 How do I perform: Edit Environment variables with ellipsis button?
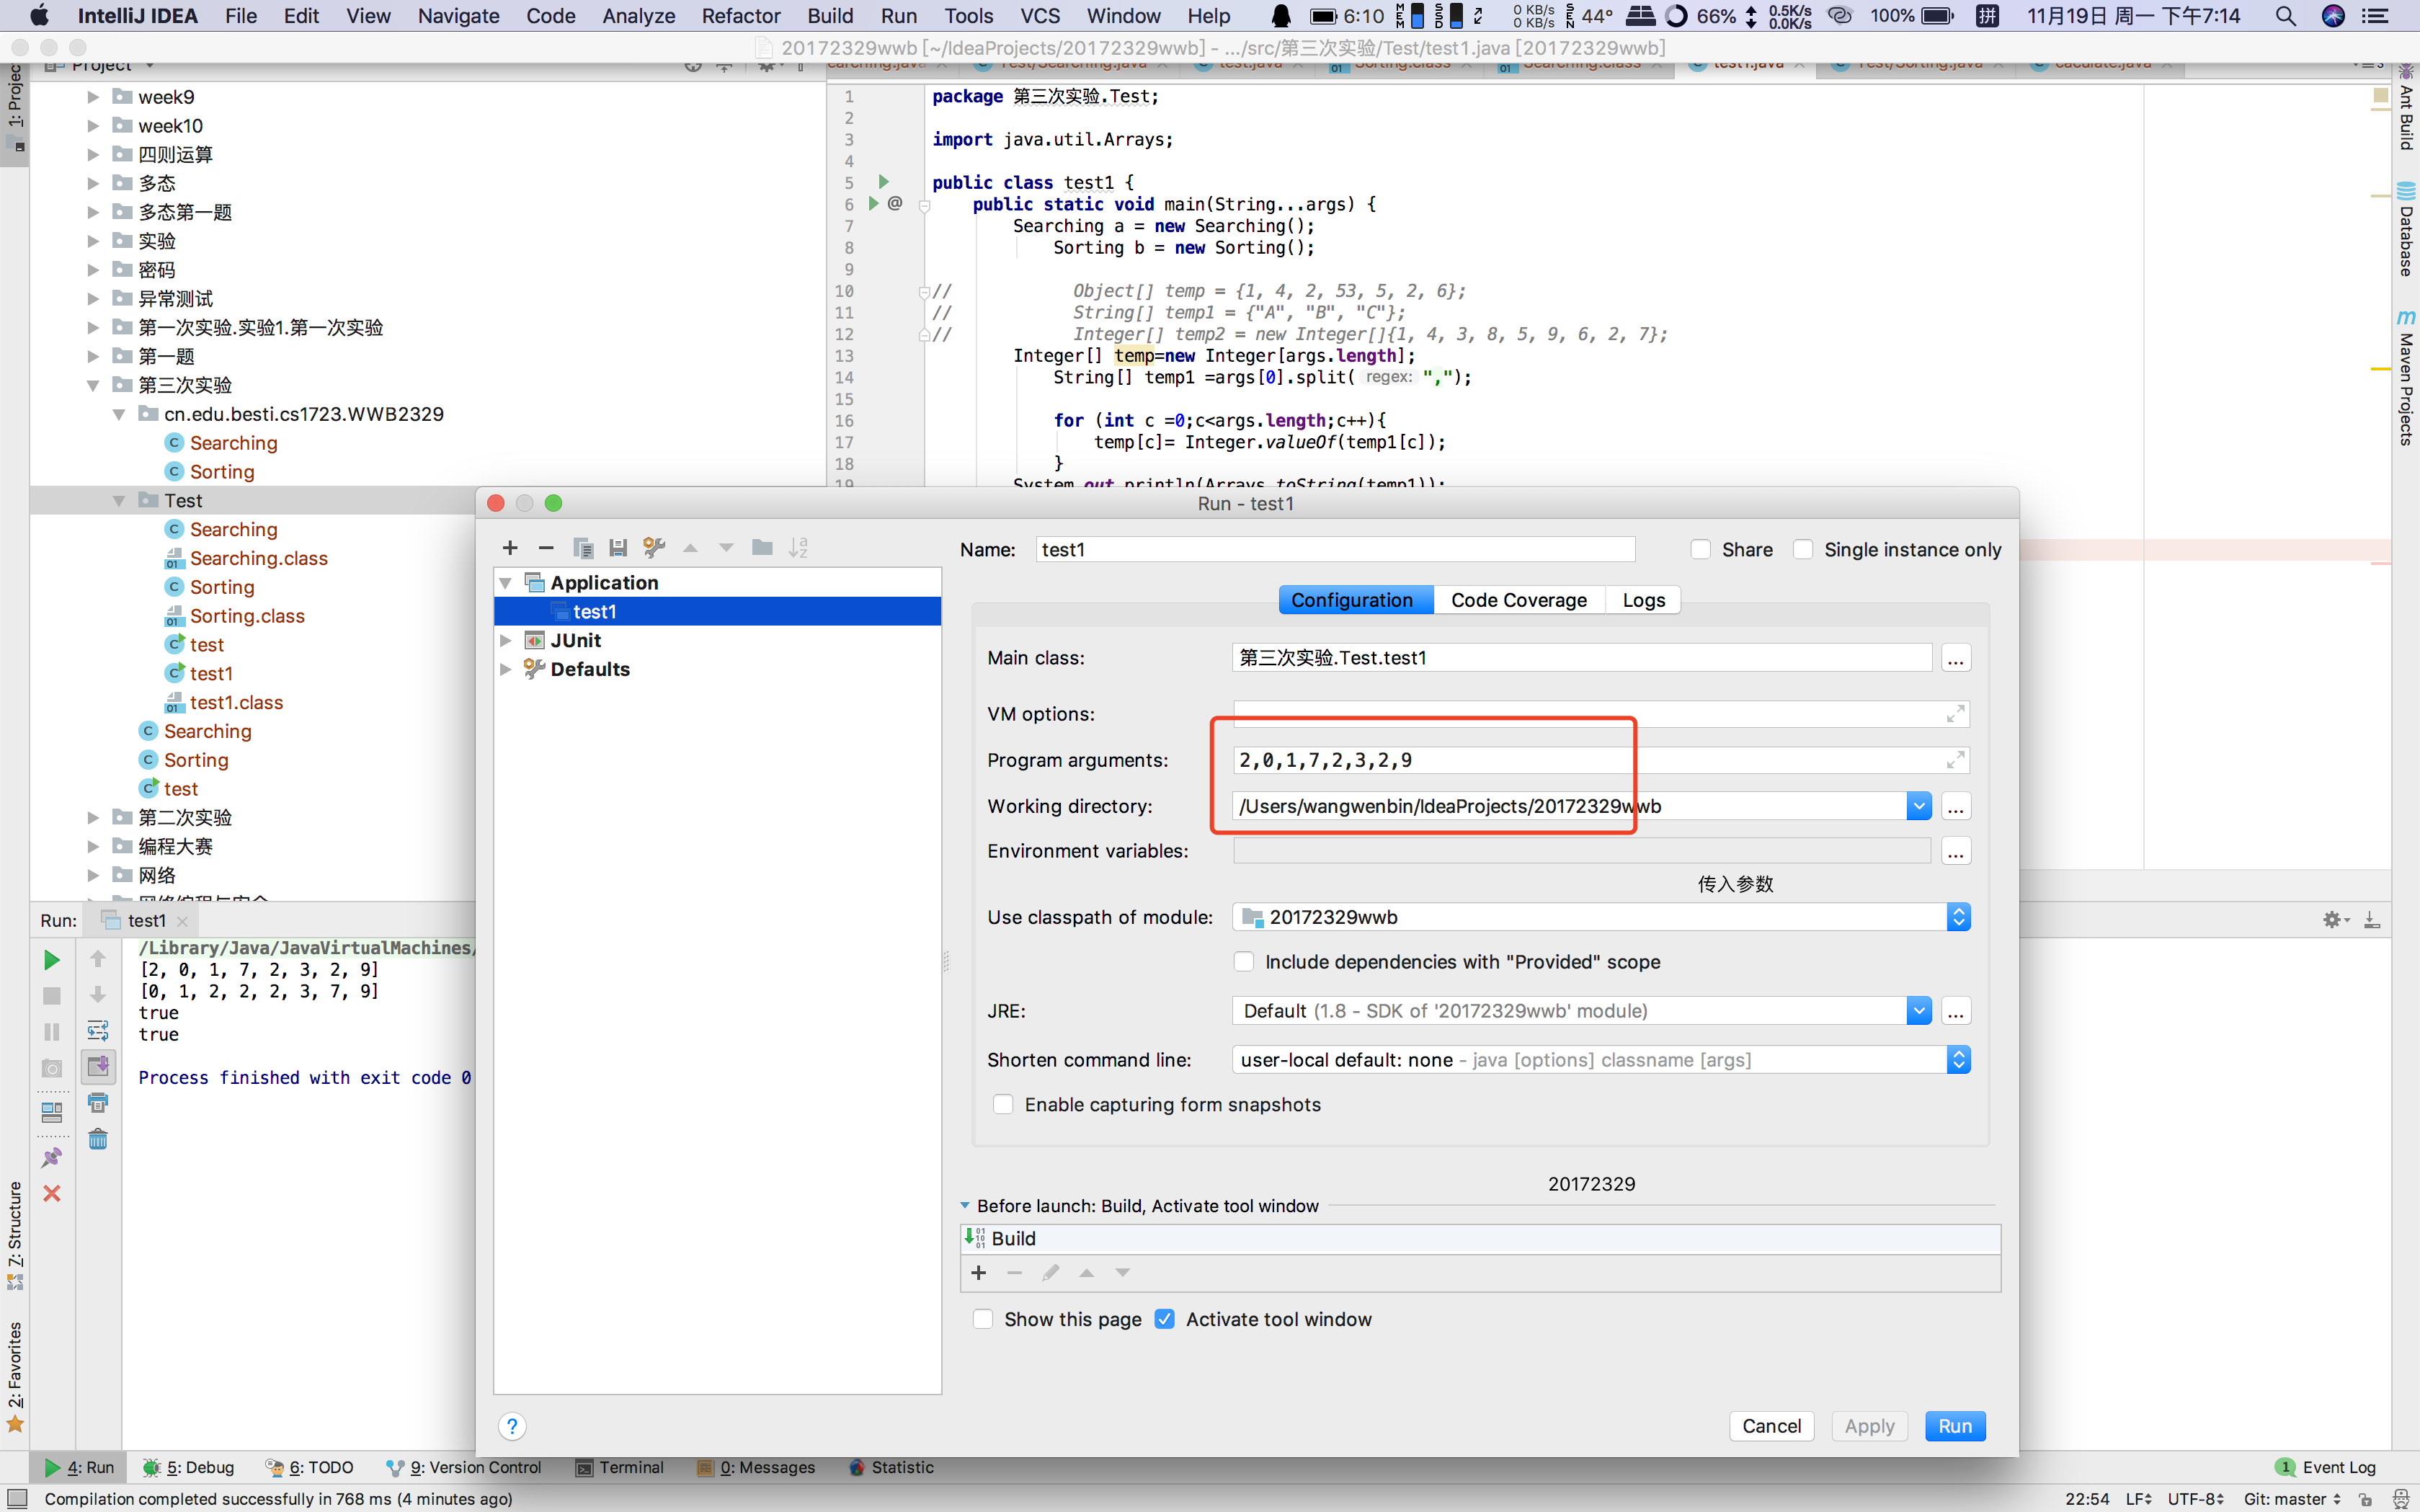[x=1955, y=851]
